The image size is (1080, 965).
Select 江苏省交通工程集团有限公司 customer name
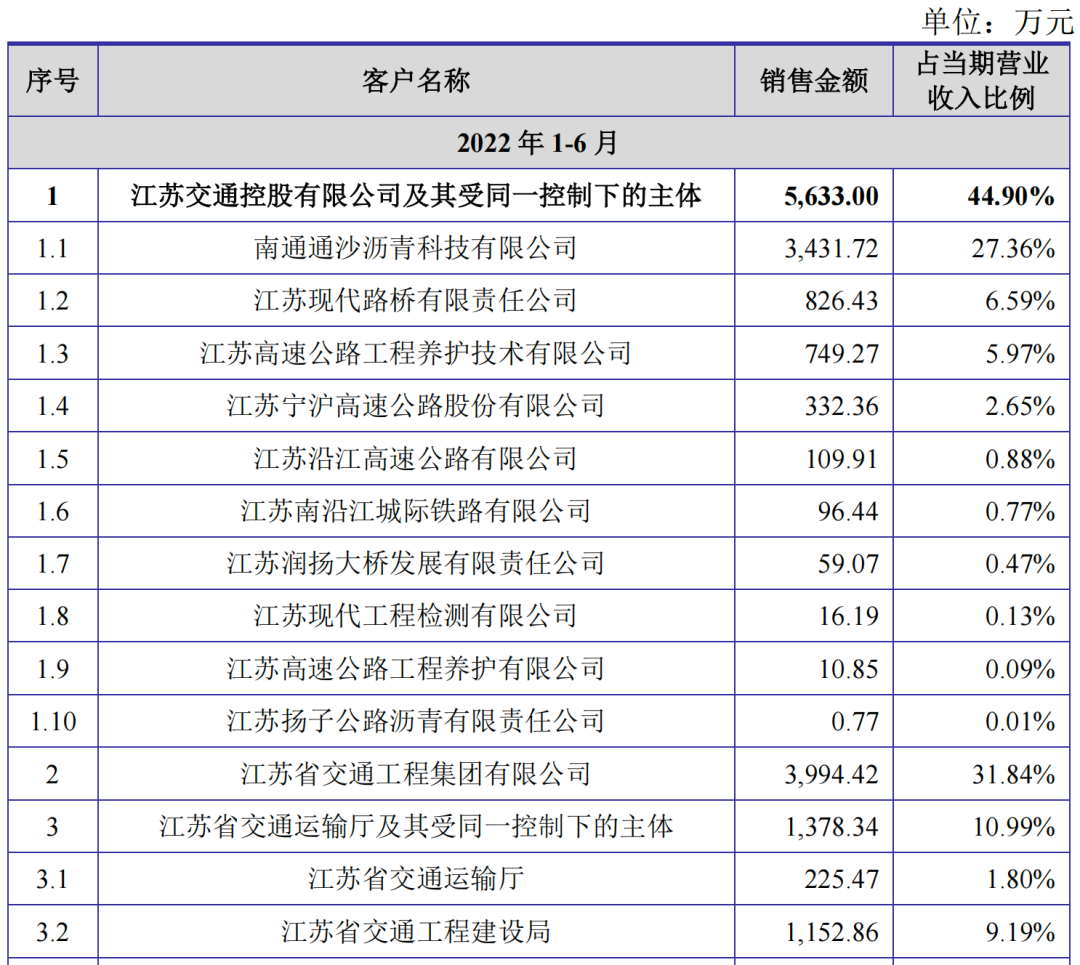pos(416,774)
